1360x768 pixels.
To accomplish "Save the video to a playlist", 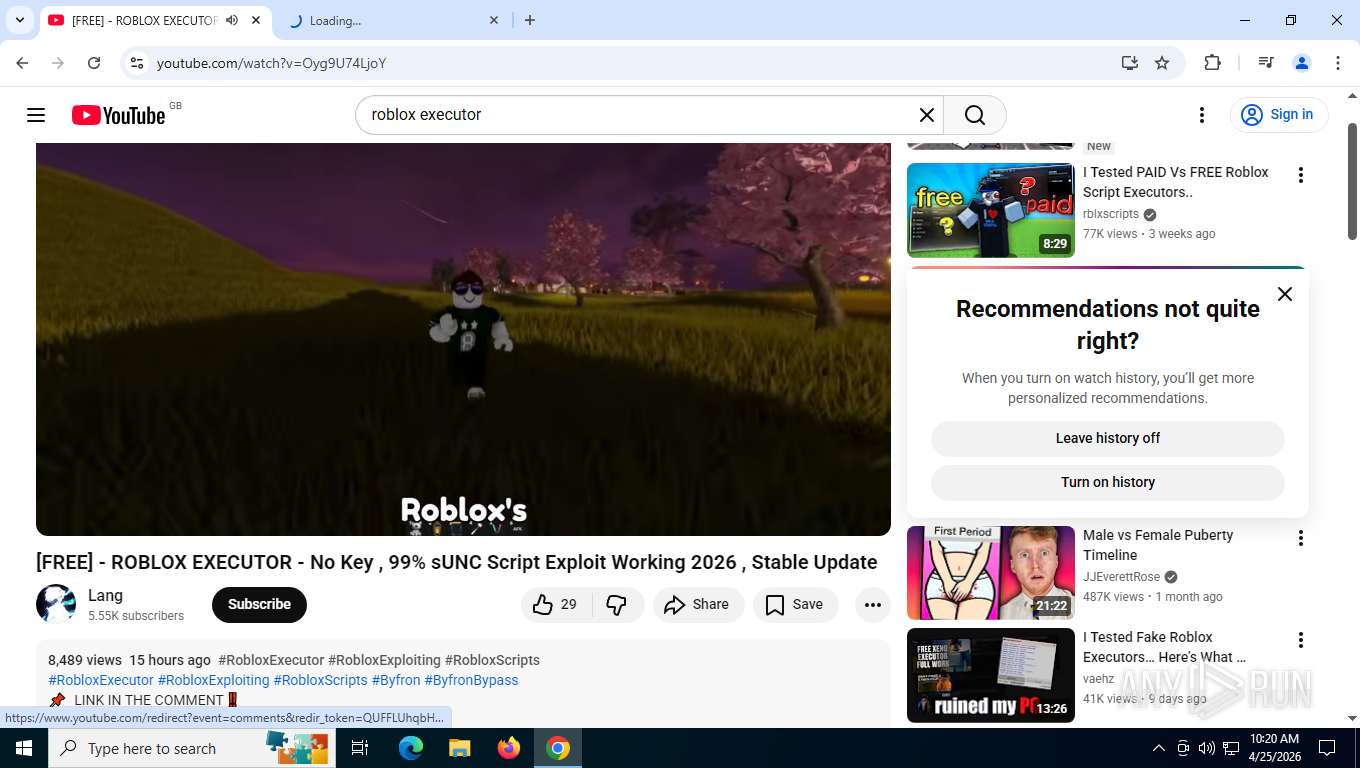I will [795, 604].
